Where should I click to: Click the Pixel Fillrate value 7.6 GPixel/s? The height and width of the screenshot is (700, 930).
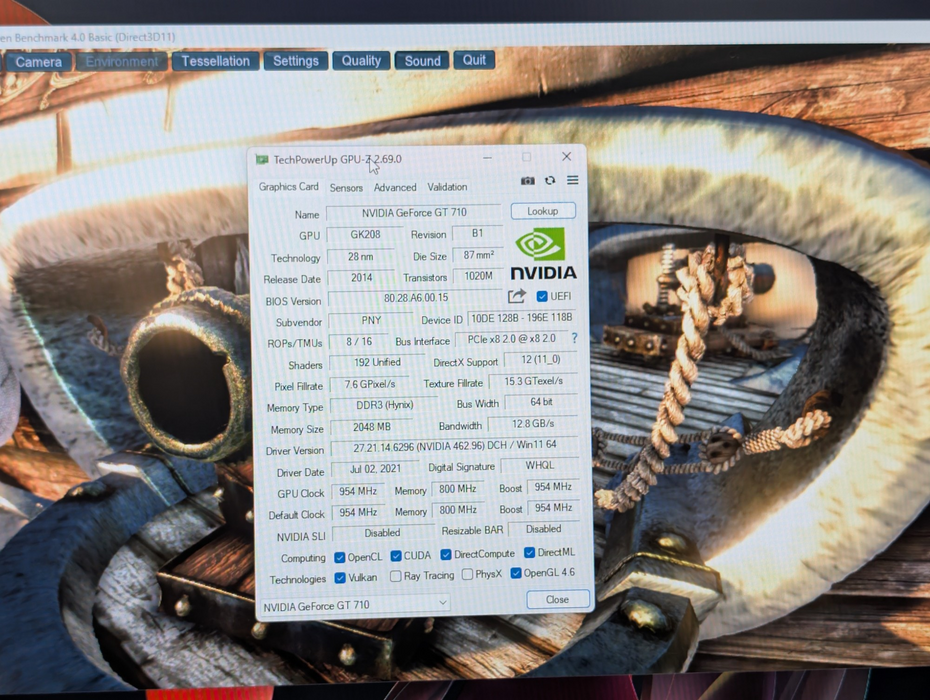[x=370, y=384]
